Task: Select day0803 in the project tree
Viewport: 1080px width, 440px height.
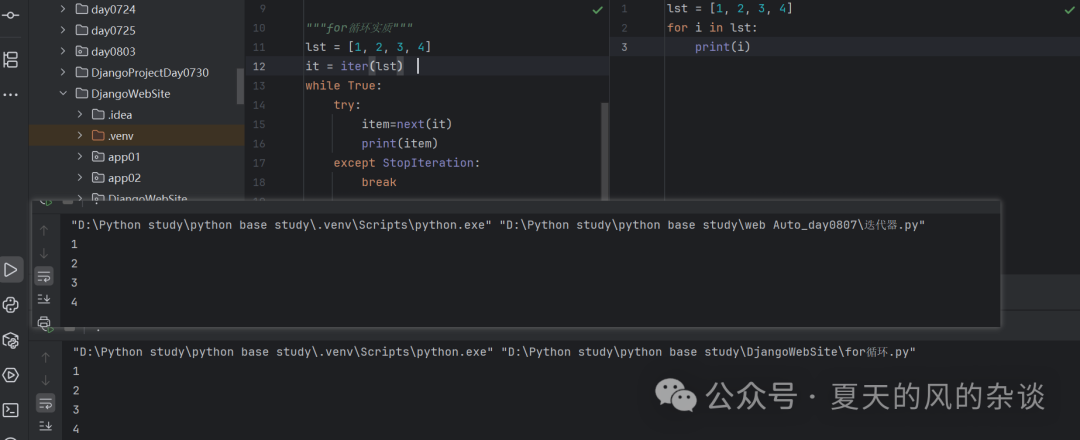Action: coord(113,52)
